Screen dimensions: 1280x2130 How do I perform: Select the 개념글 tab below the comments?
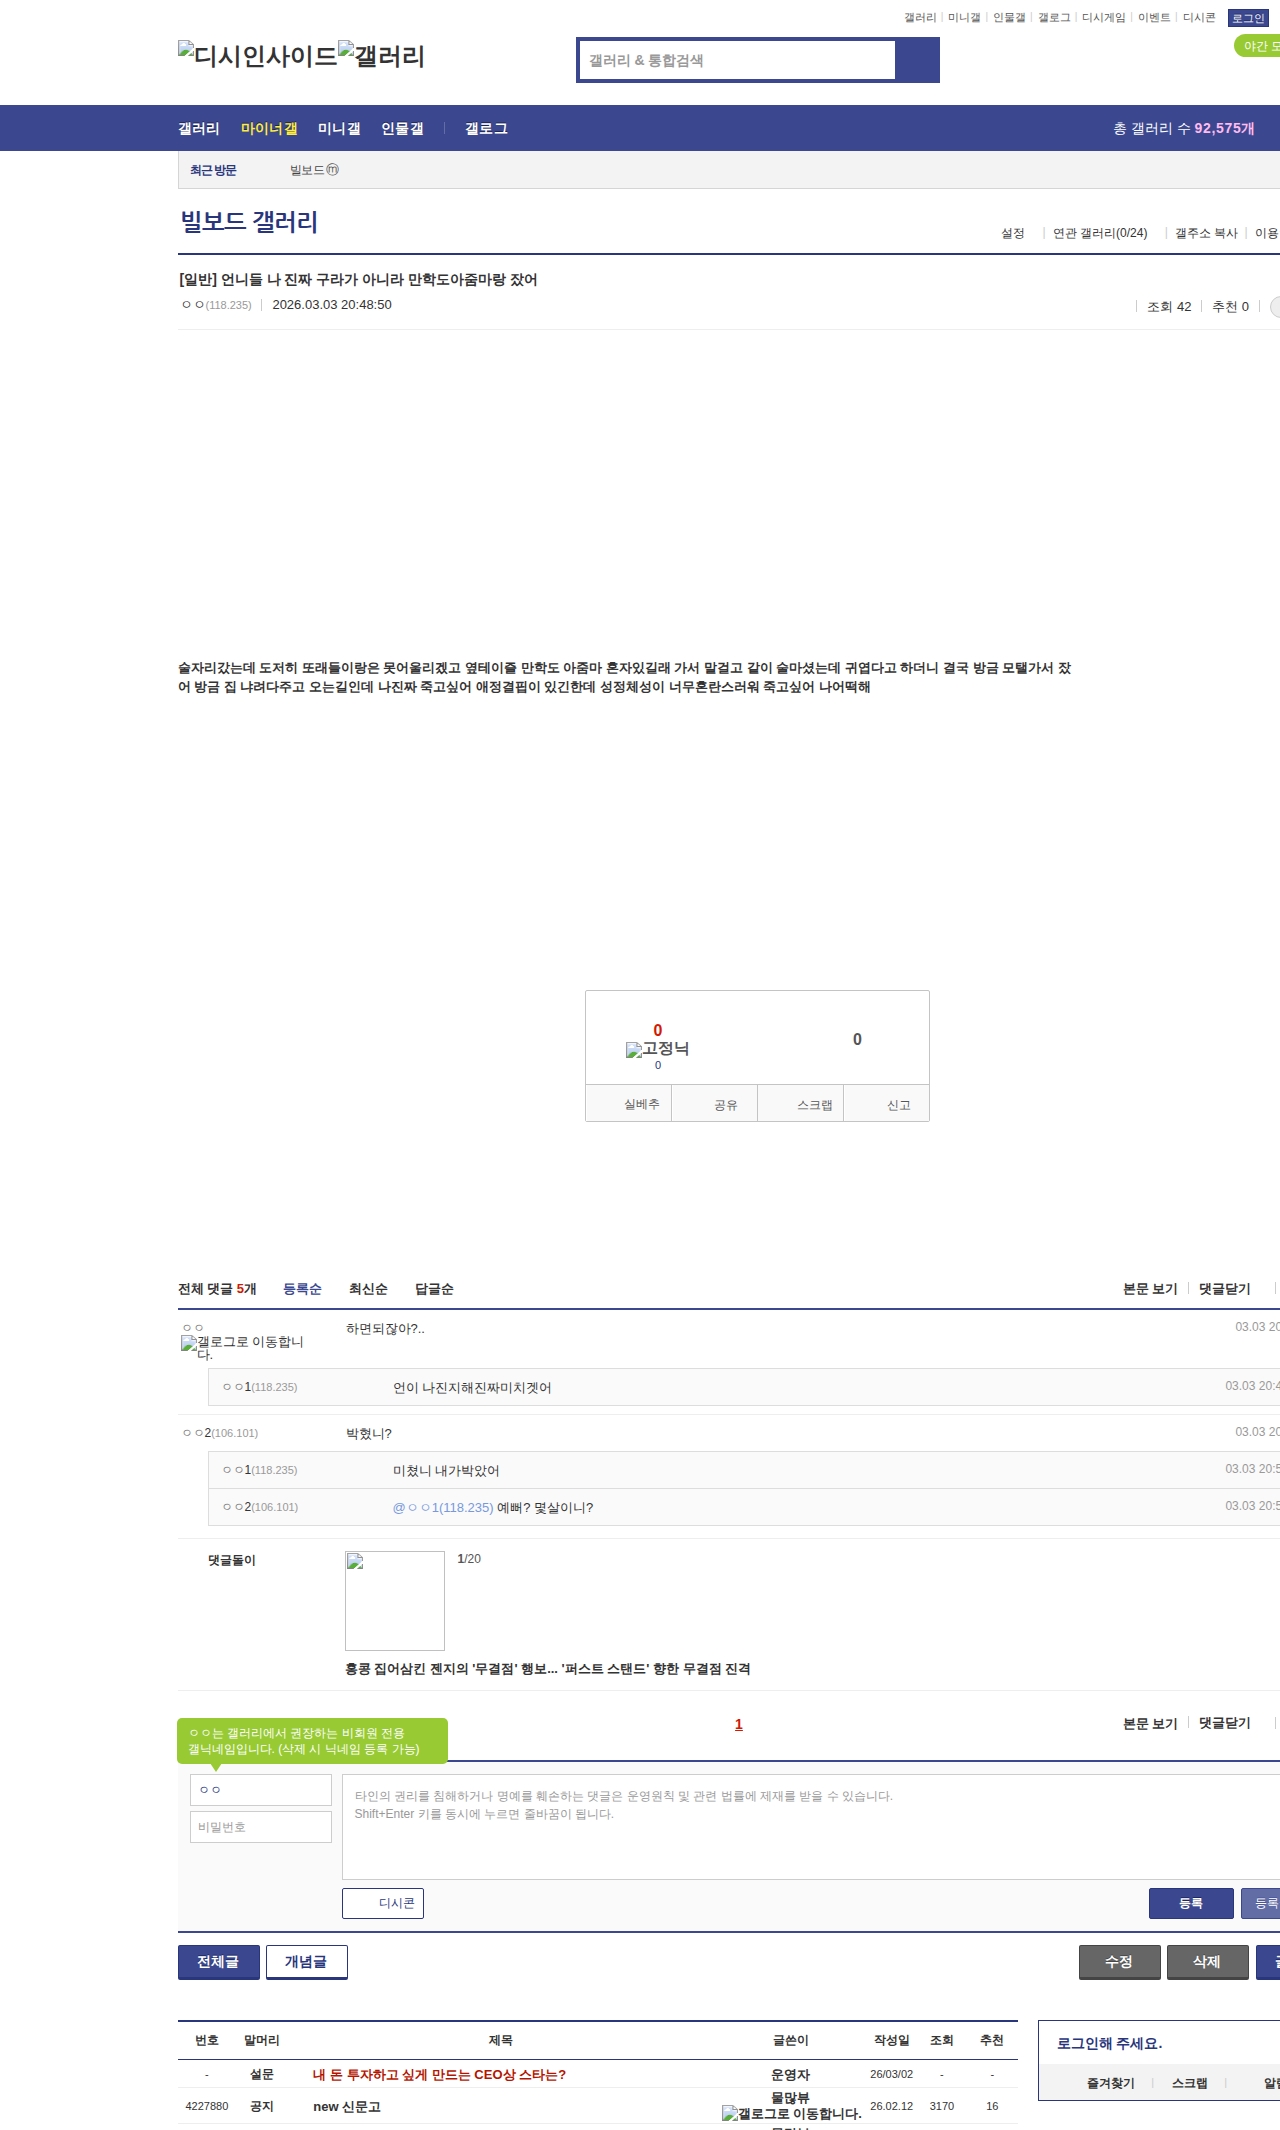click(306, 1962)
